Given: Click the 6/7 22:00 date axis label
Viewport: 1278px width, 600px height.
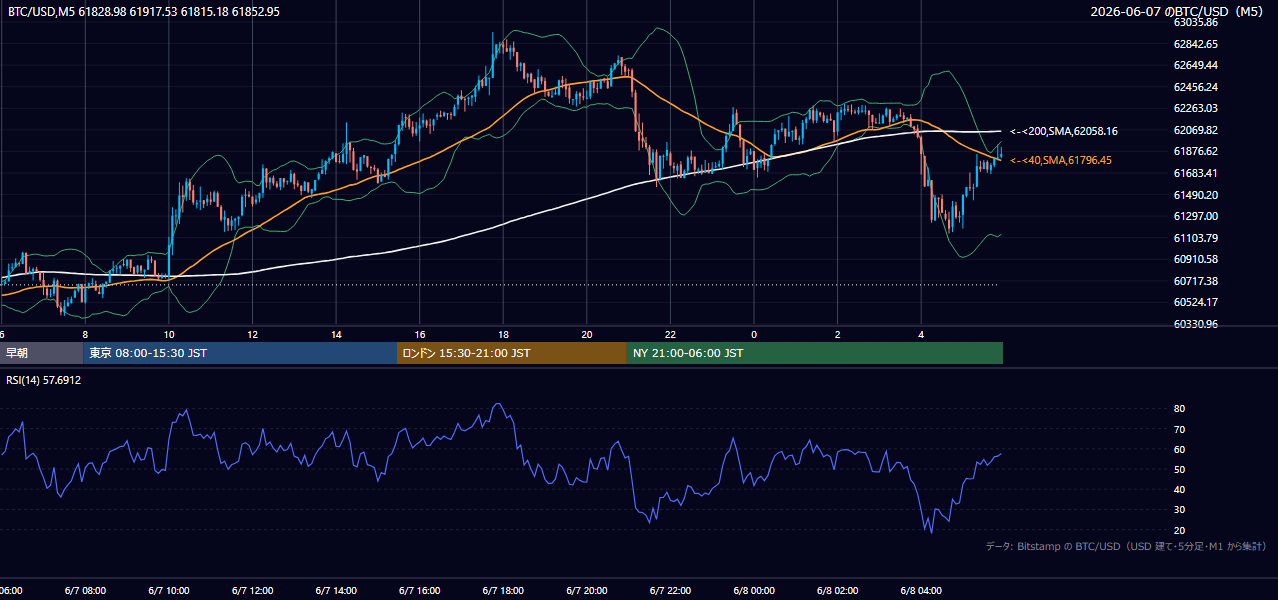Looking at the screenshot, I should 670,591.
